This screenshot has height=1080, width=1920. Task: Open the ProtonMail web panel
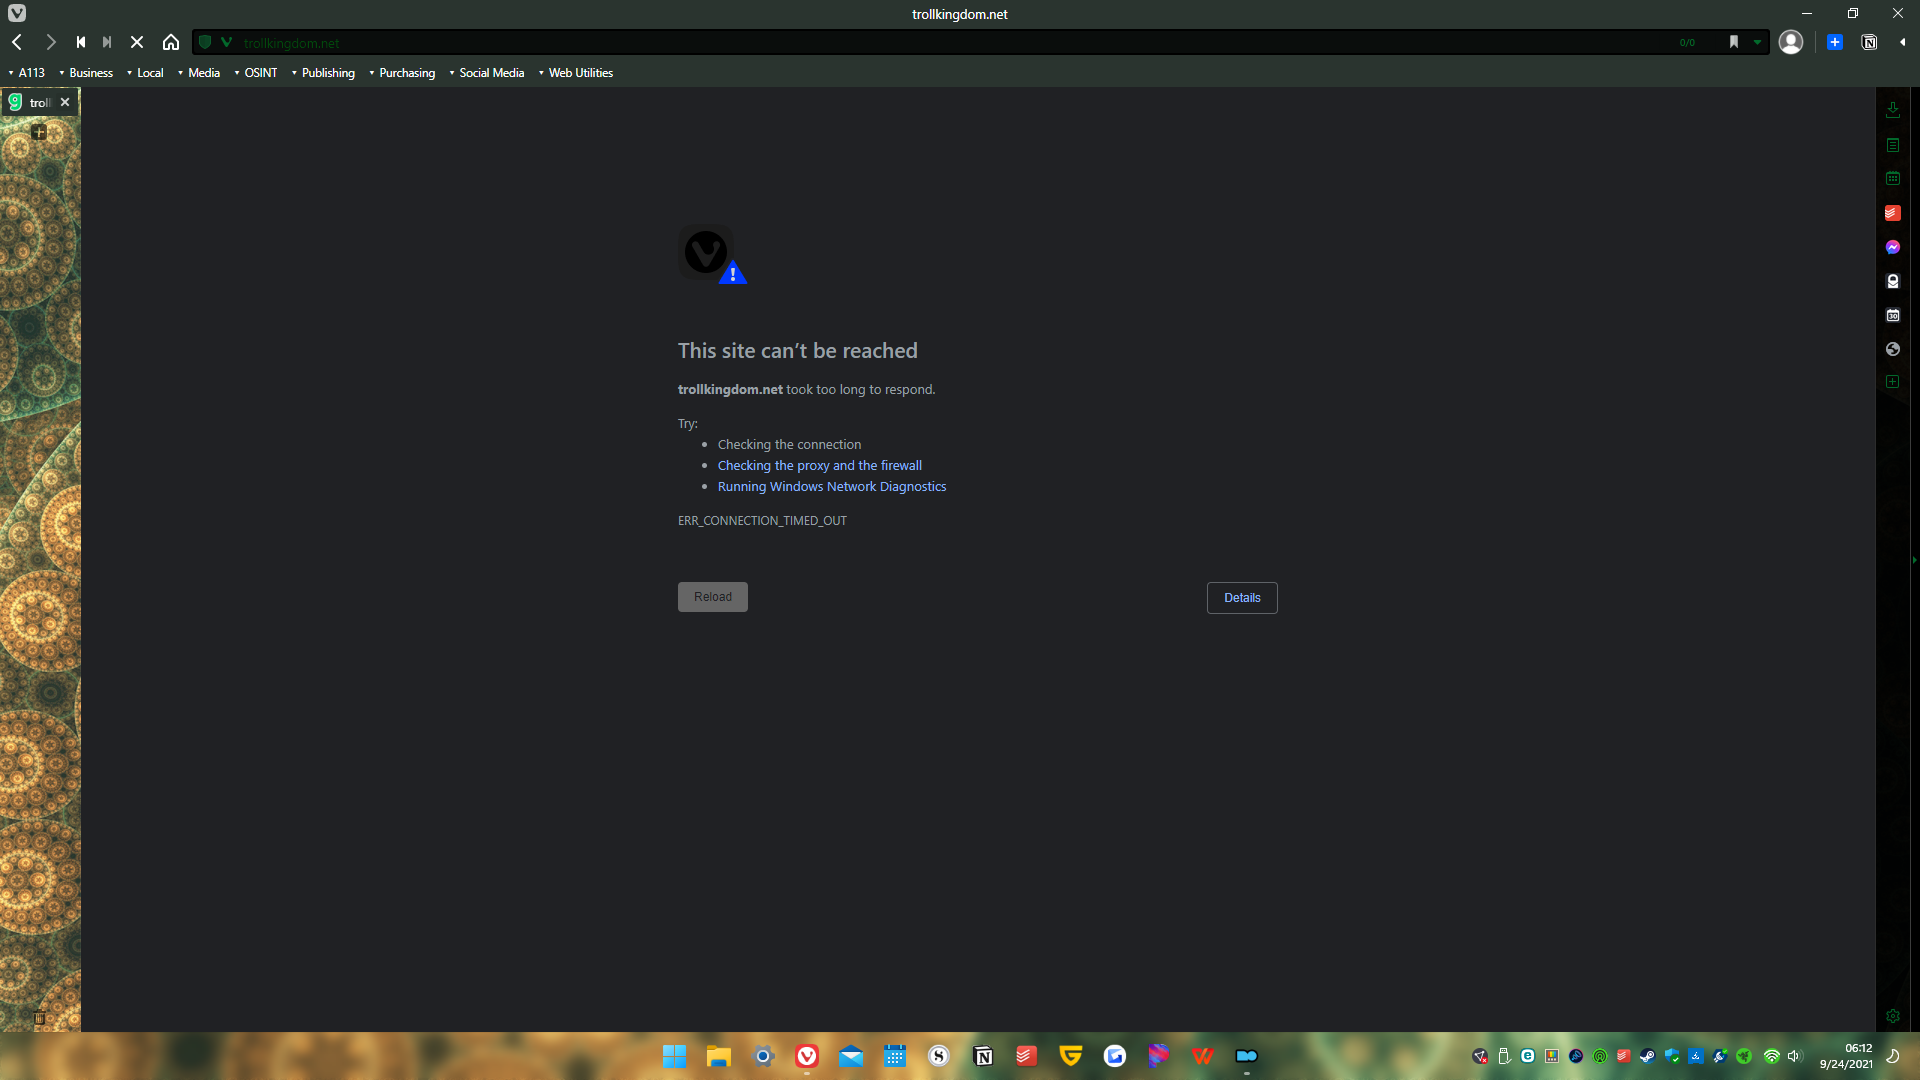point(1893,281)
